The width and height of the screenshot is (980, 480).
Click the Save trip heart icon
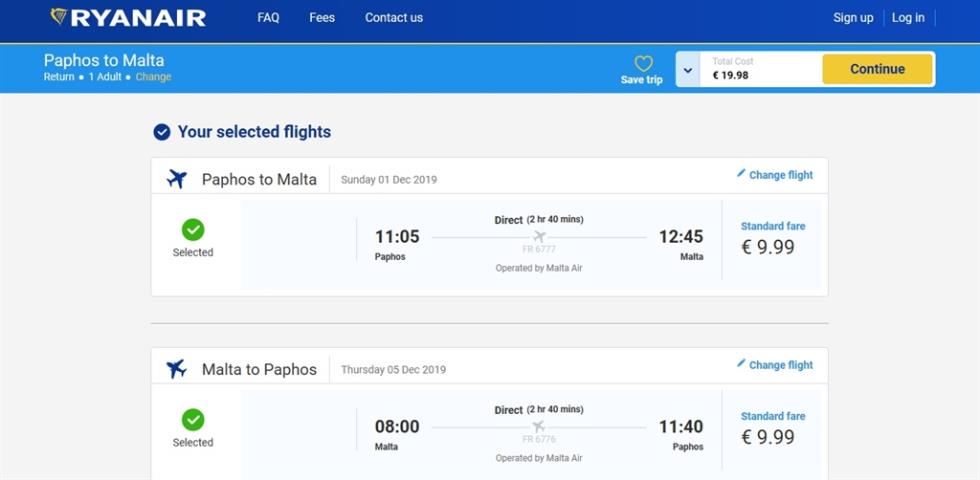click(x=643, y=63)
